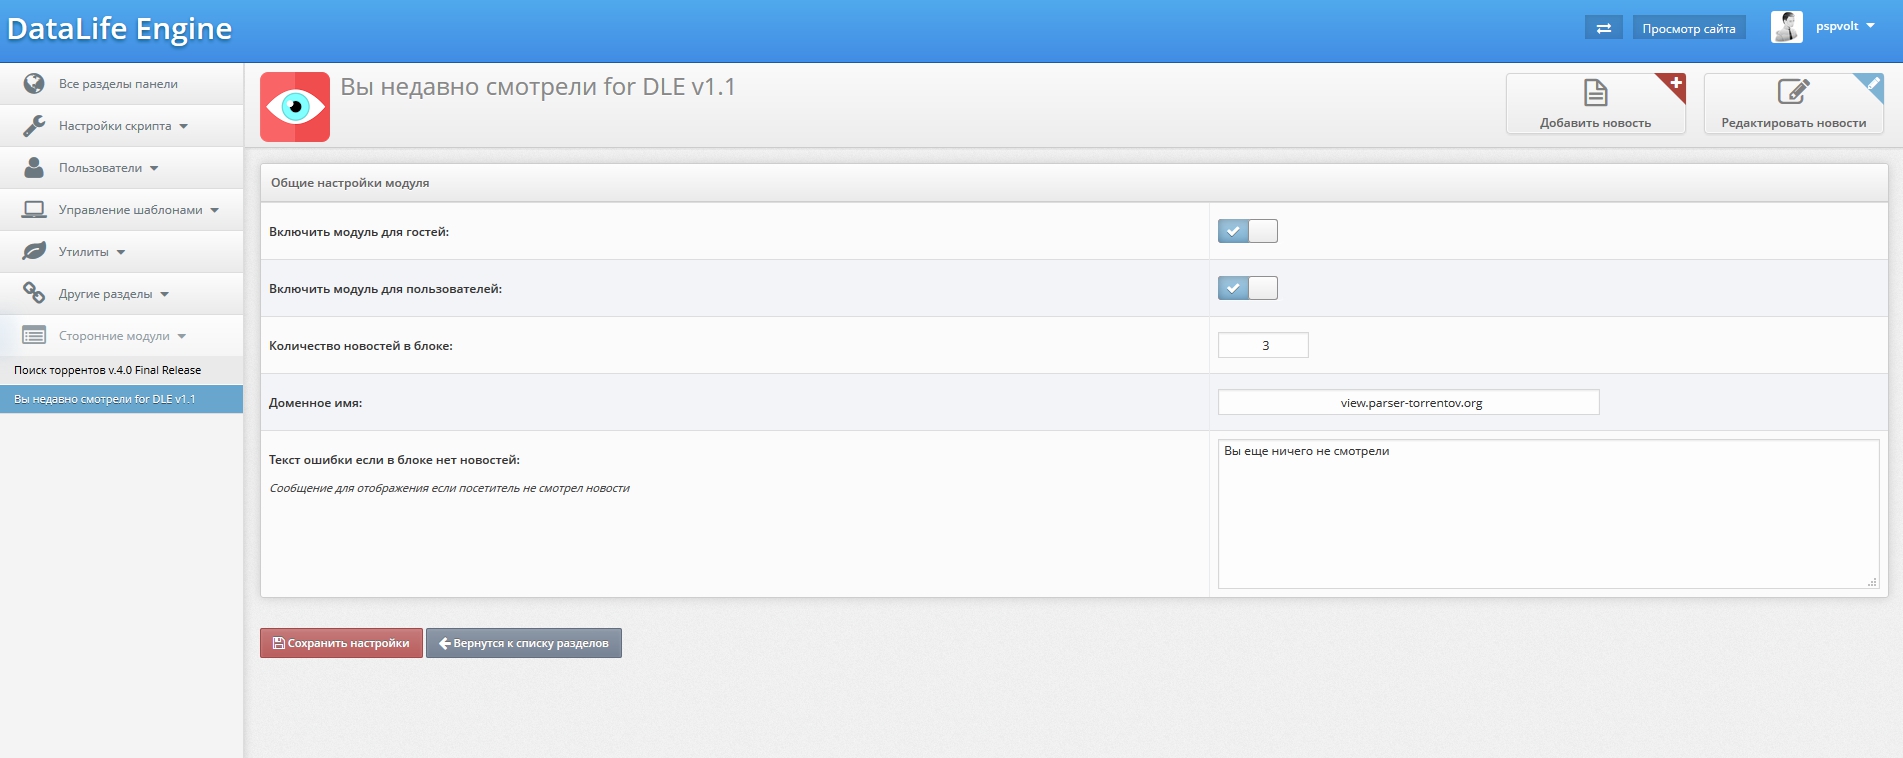This screenshot has width=1903, height=758.
Task: Expand the Другие разделы menu
Action: click(x=113, y=294)
